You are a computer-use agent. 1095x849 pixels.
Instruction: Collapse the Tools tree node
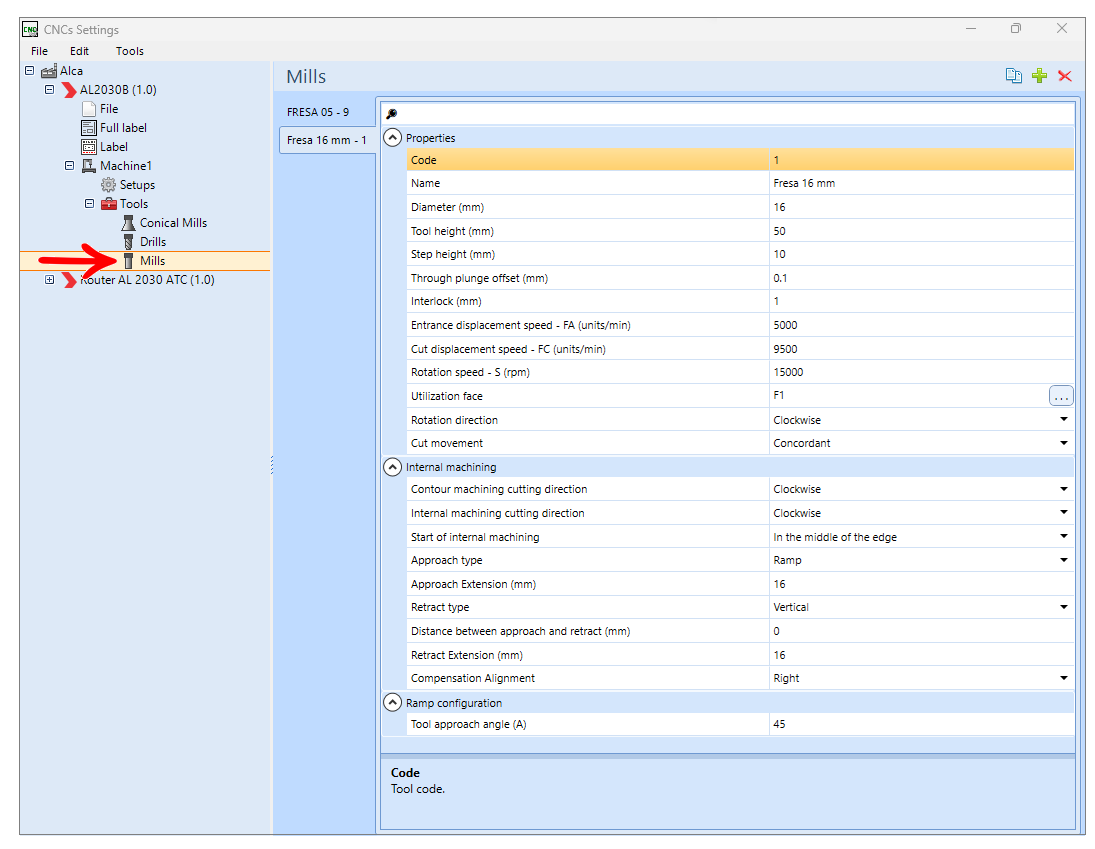pyautogui.click(x=89, y=203)
